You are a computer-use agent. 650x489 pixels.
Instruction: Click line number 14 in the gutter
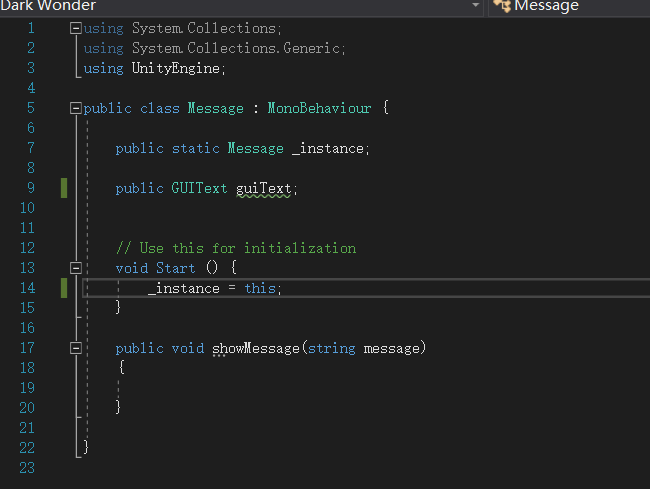(x=27, y=288)
